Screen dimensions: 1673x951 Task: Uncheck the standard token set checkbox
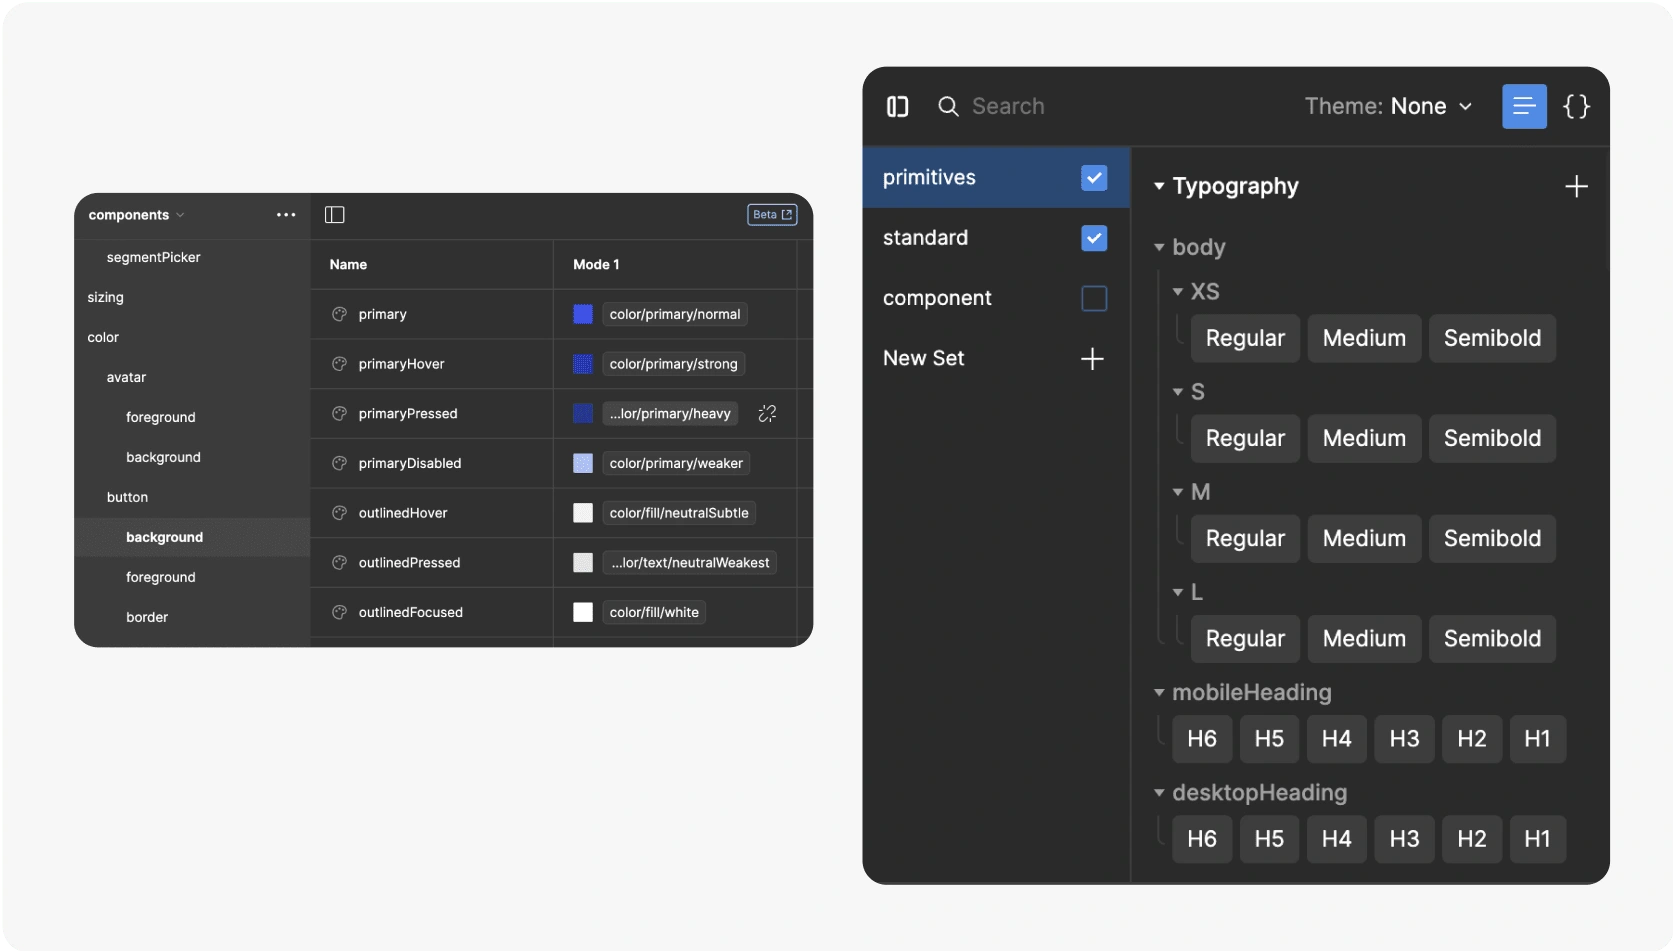1094,238
